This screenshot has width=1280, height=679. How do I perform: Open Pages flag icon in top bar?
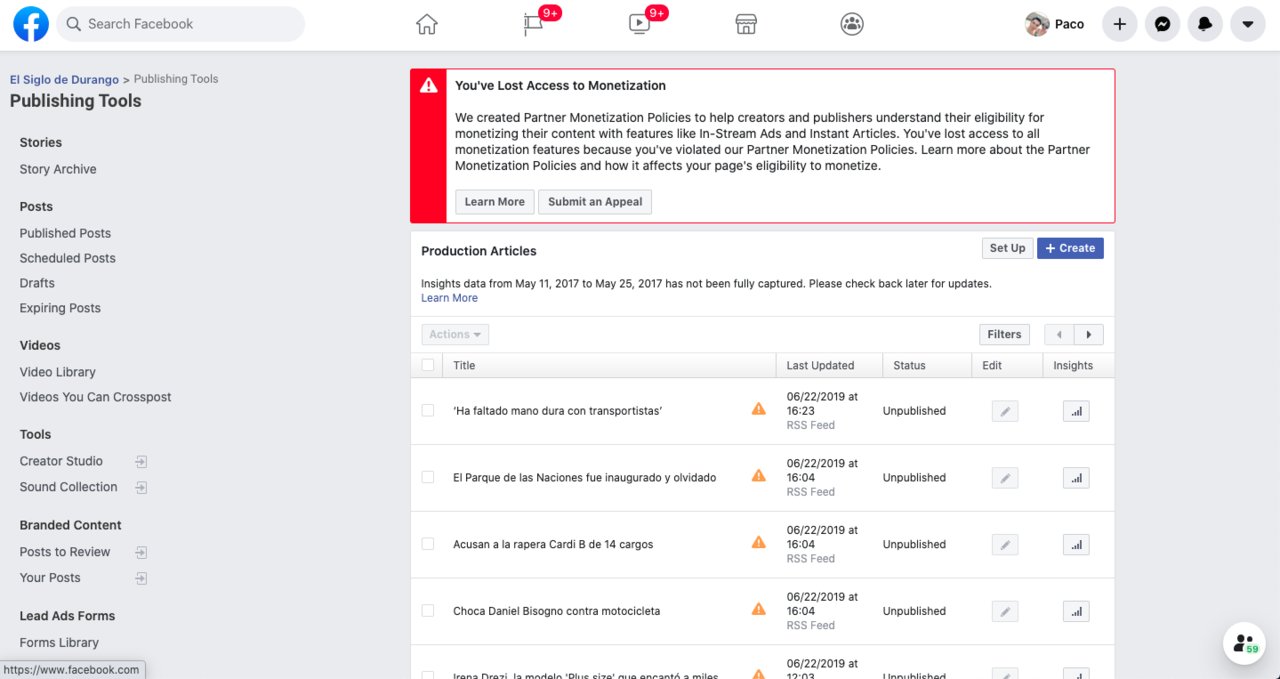(534, 24)
